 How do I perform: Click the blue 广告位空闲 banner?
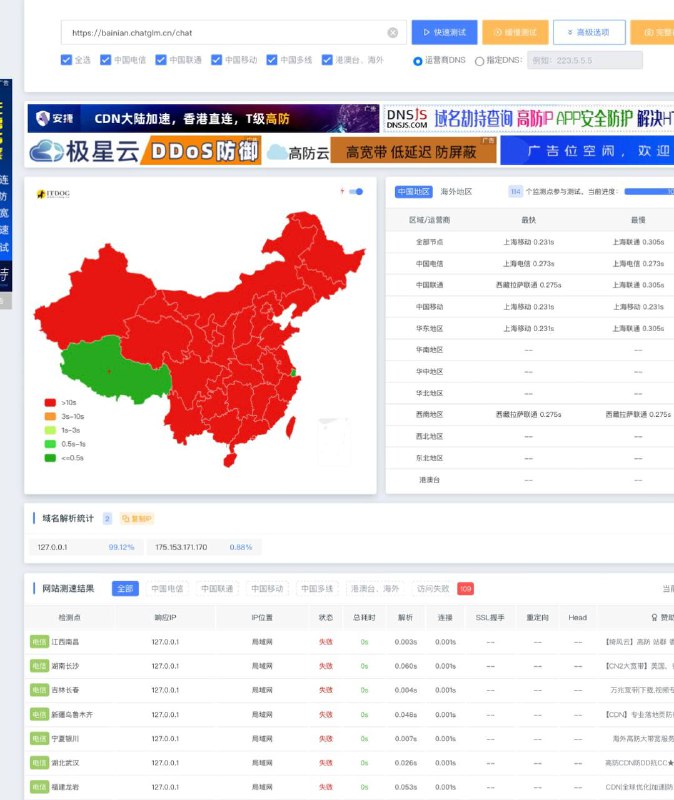coord(587,151)
